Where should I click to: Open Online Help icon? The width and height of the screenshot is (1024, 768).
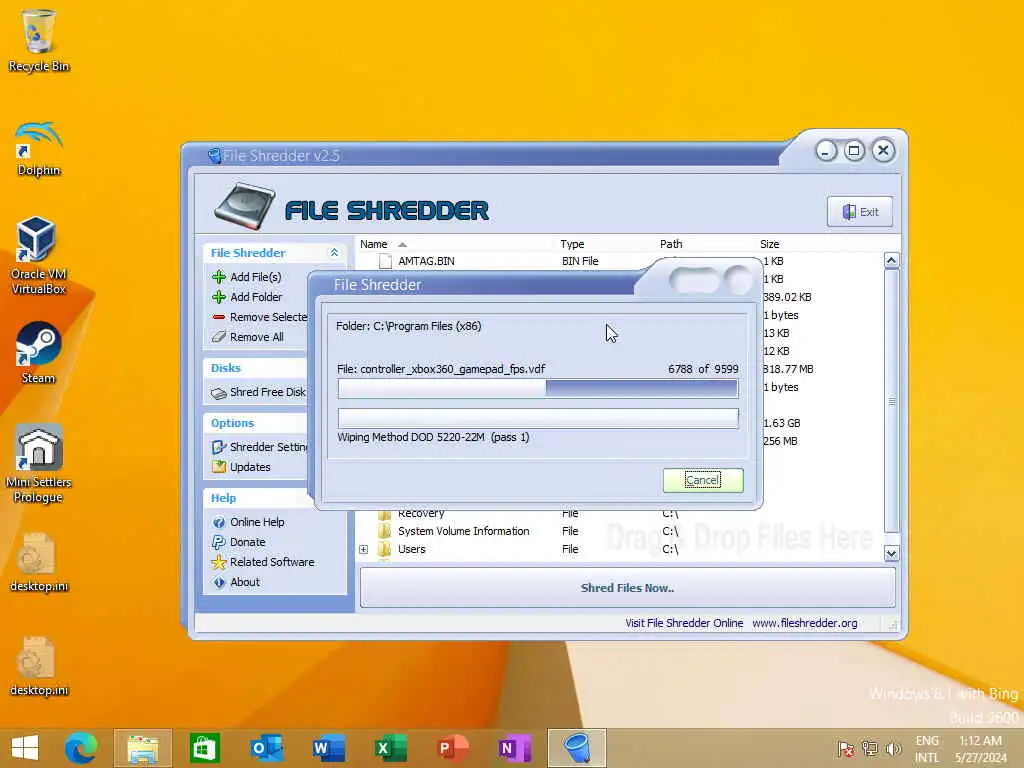(x=219, y=522)
